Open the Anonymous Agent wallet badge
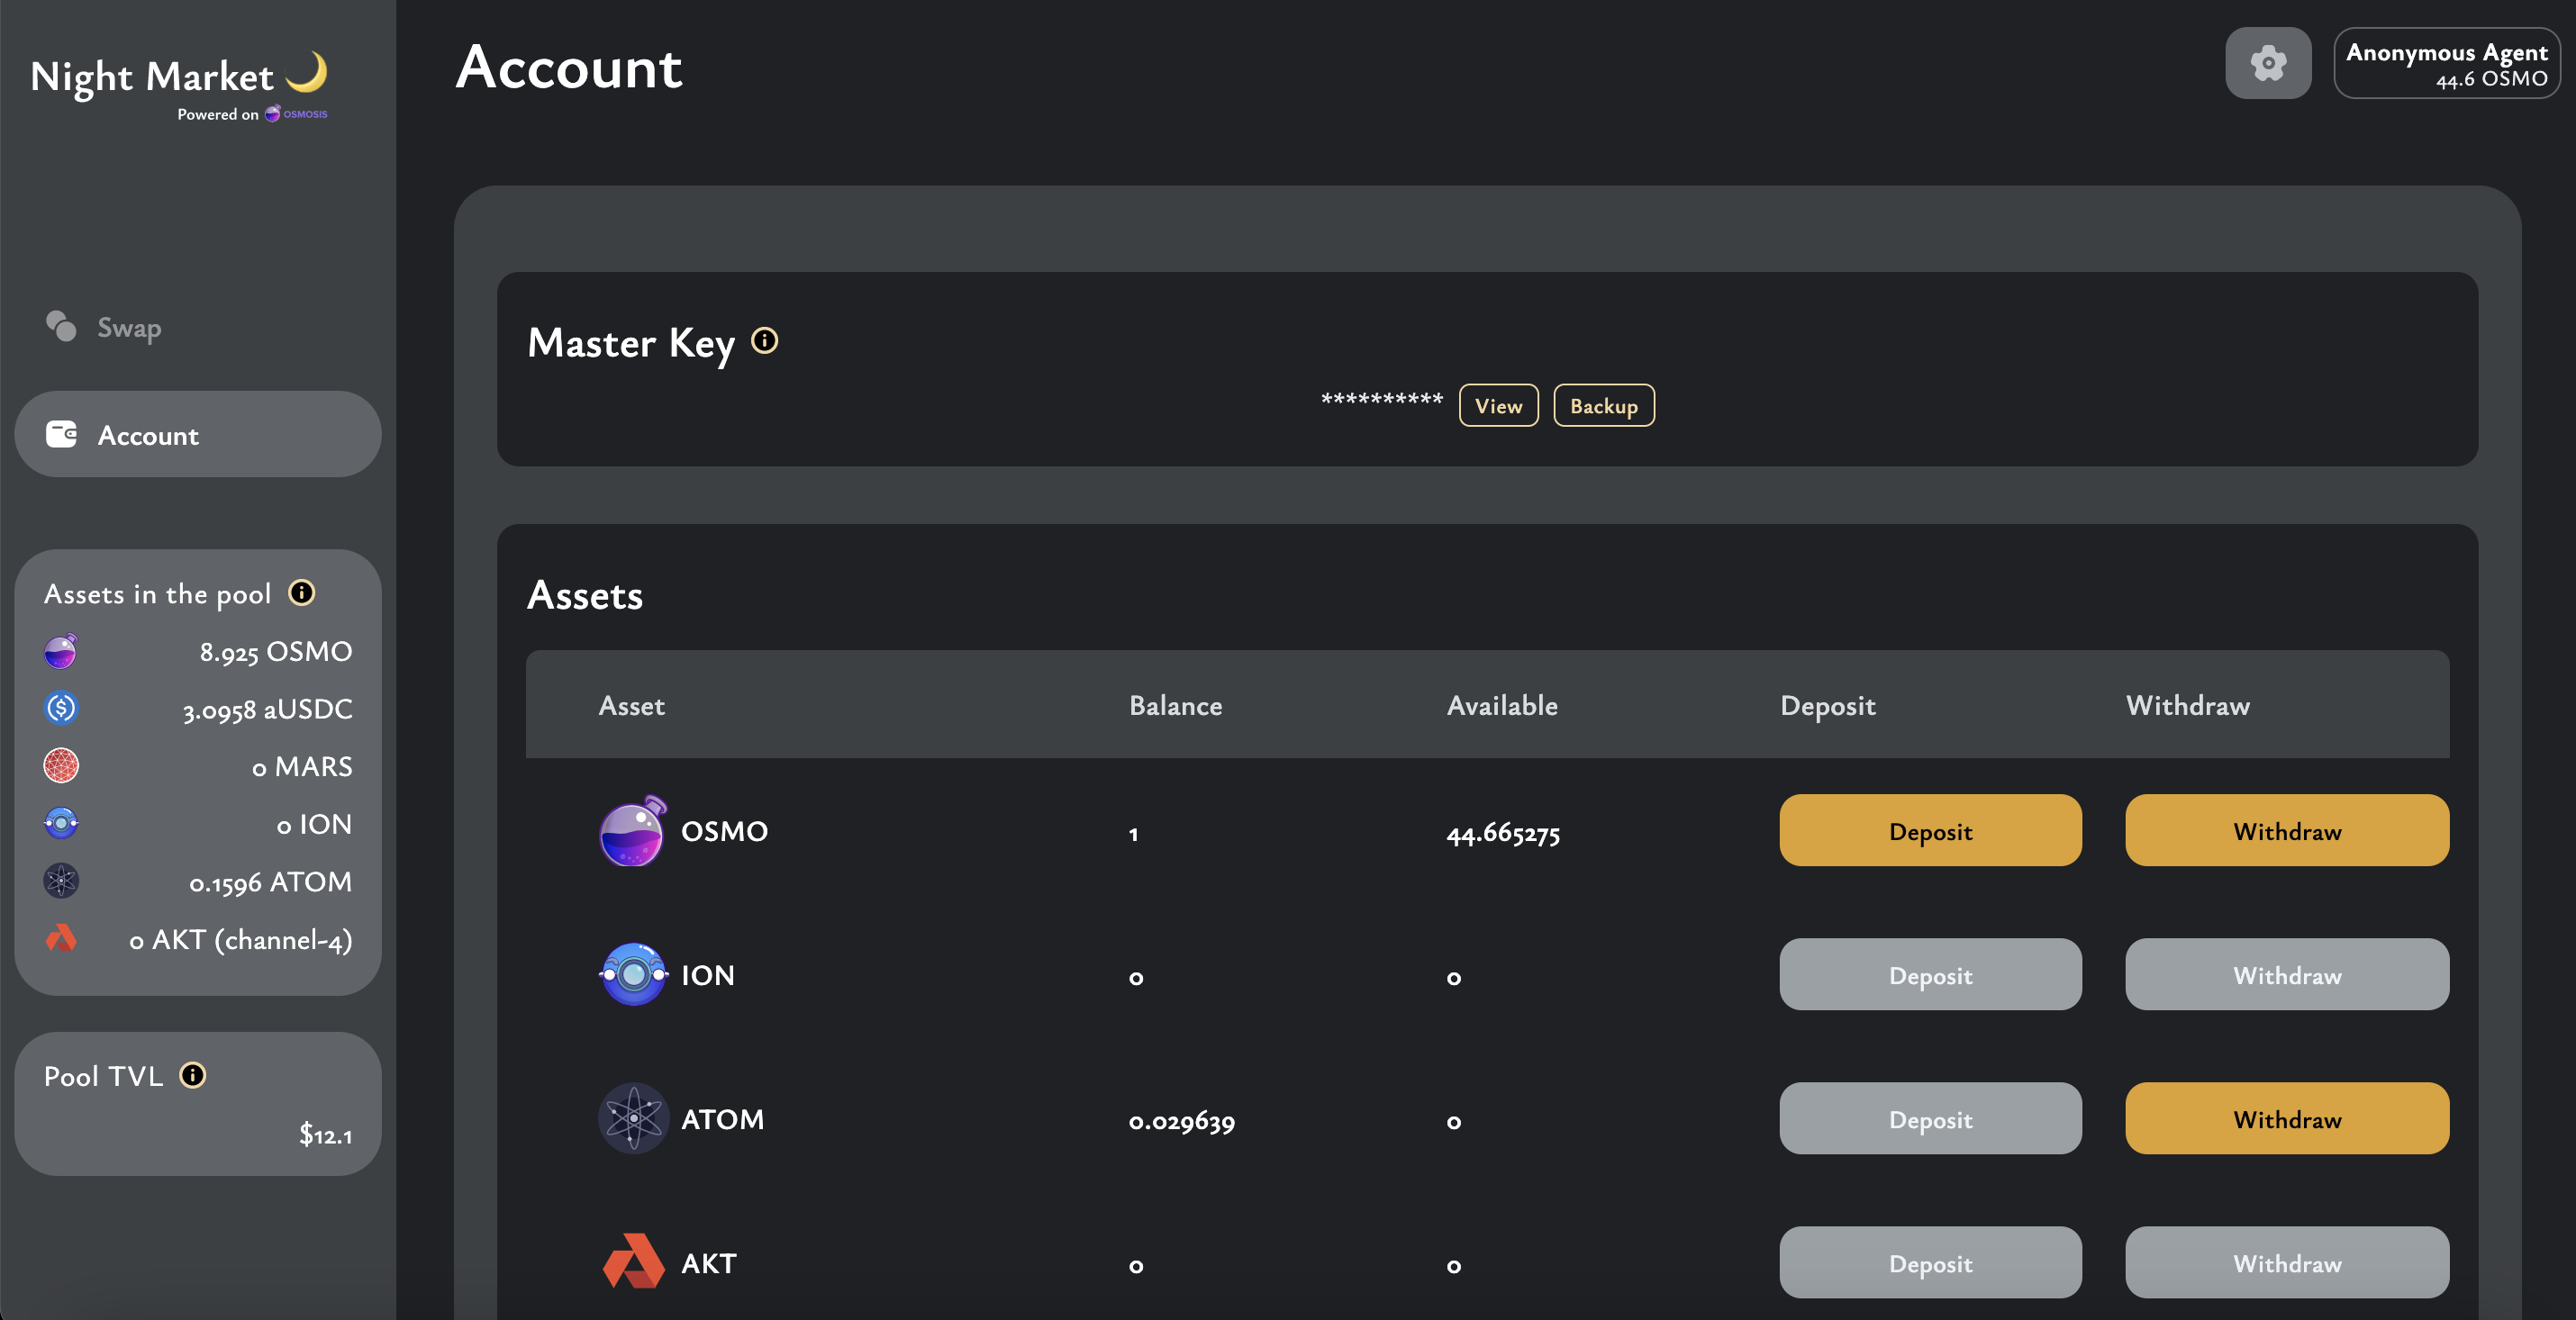The width and height of the screenshot is (2576, 1320). (2445, 64)
